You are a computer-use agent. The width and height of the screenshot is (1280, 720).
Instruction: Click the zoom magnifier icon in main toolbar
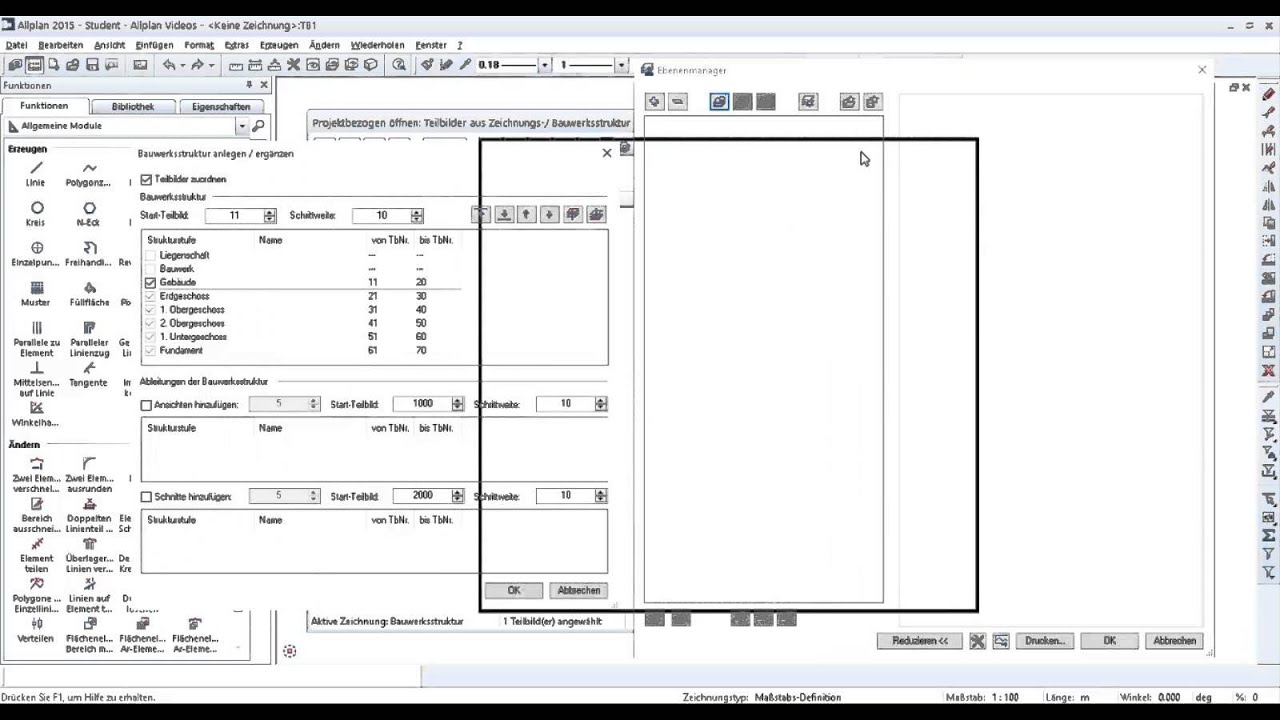click(x=399, y=65)
